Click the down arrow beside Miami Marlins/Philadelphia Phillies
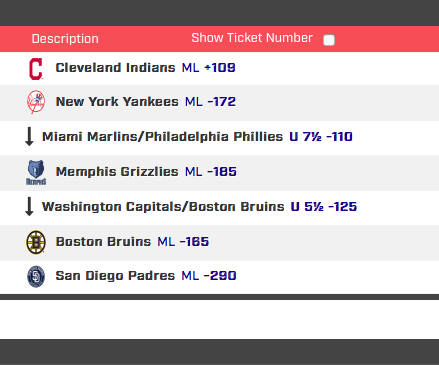Image resolution: width=439 pixels, height=365 pixels. [x=29, y=137]
